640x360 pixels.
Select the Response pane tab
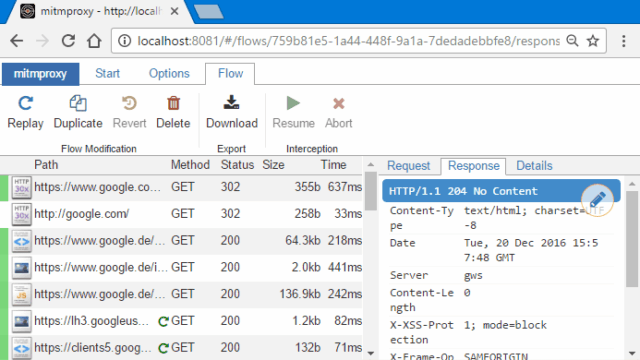pyautogui.click(x=473, y=166)
